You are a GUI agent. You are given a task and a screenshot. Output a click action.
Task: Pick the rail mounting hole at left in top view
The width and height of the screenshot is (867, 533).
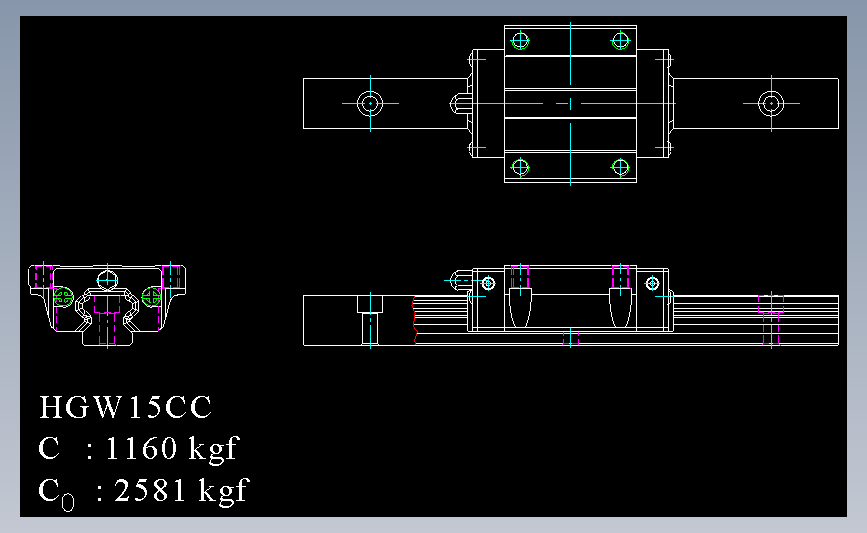pos(370,103)
